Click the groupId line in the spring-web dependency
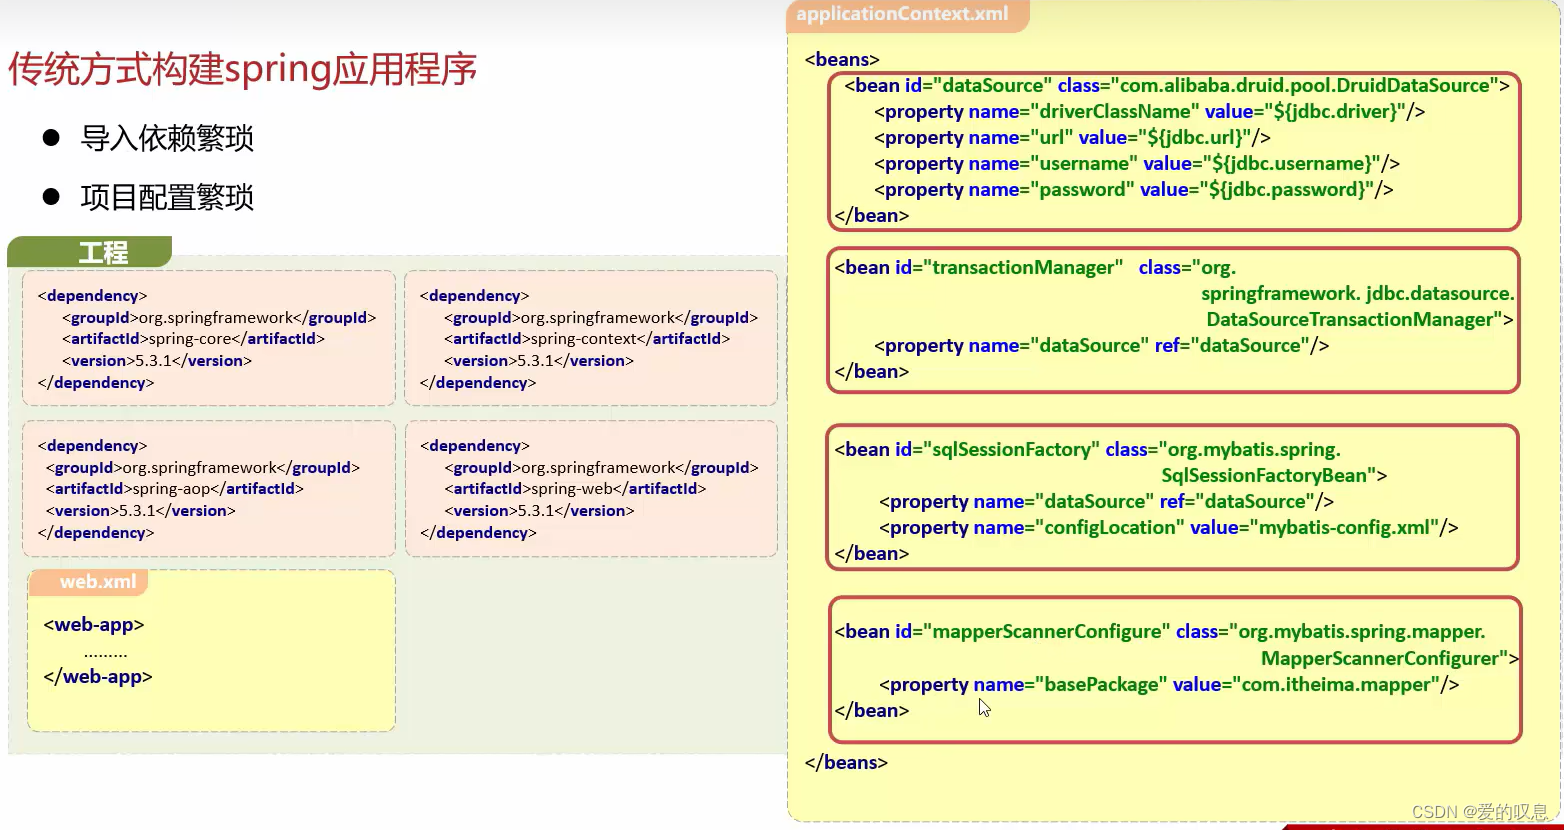Screen dimensions: 1564x830 click(x=601, y=467)
